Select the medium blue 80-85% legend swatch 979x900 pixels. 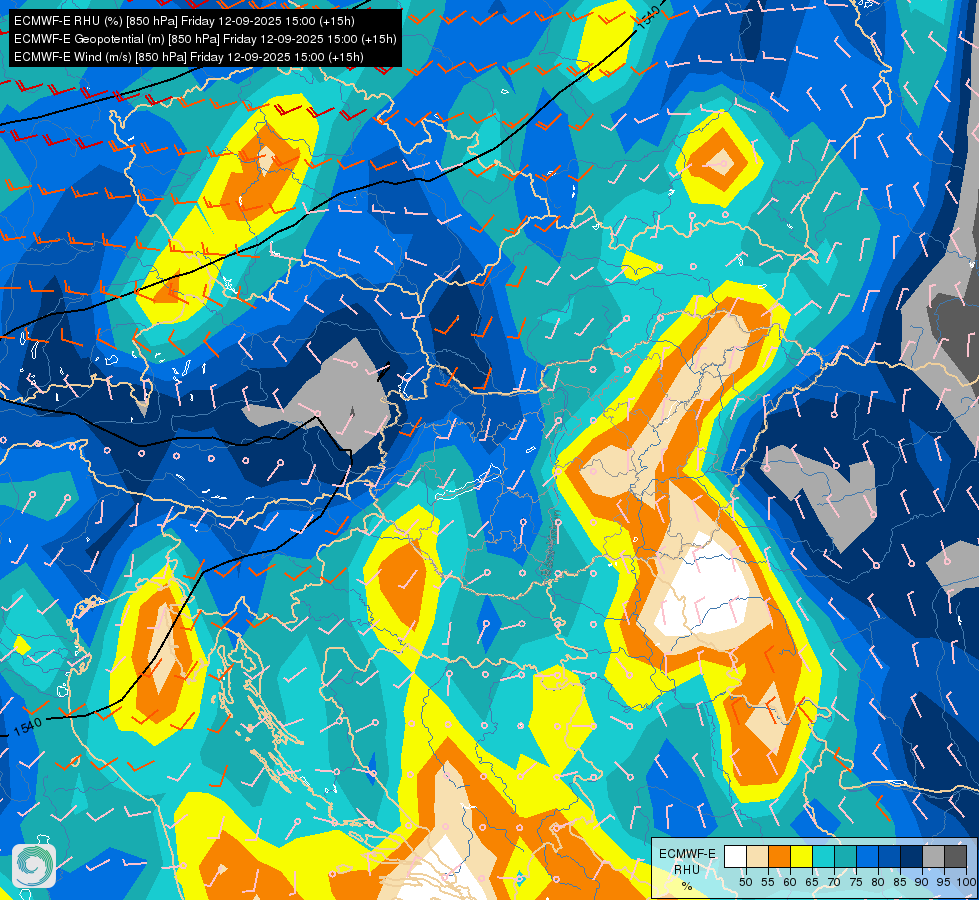(889, 856)
